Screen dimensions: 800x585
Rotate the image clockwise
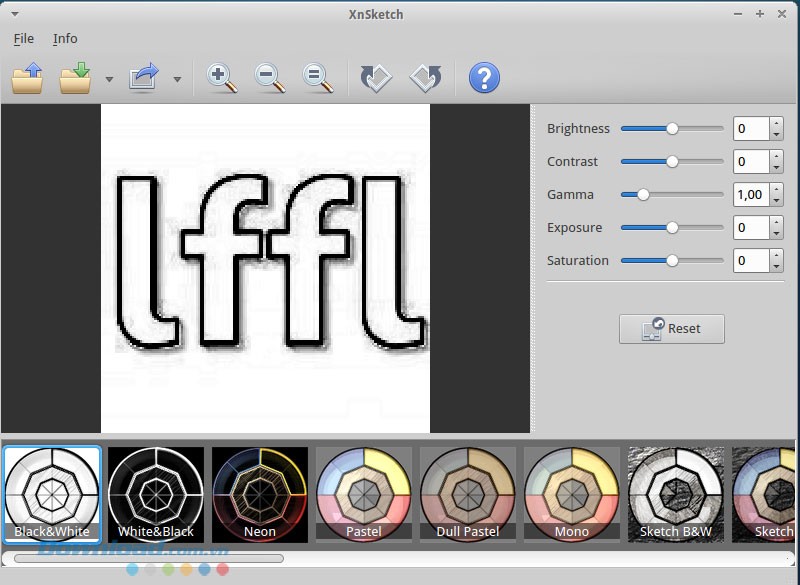pos(426,78)
